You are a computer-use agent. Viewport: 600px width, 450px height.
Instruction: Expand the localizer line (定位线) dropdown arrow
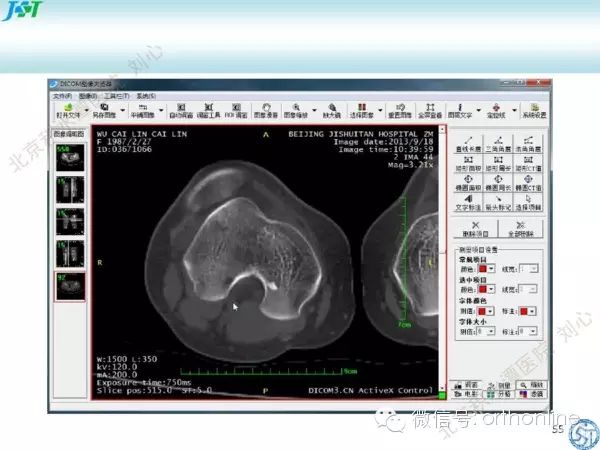tap(514, 110)
